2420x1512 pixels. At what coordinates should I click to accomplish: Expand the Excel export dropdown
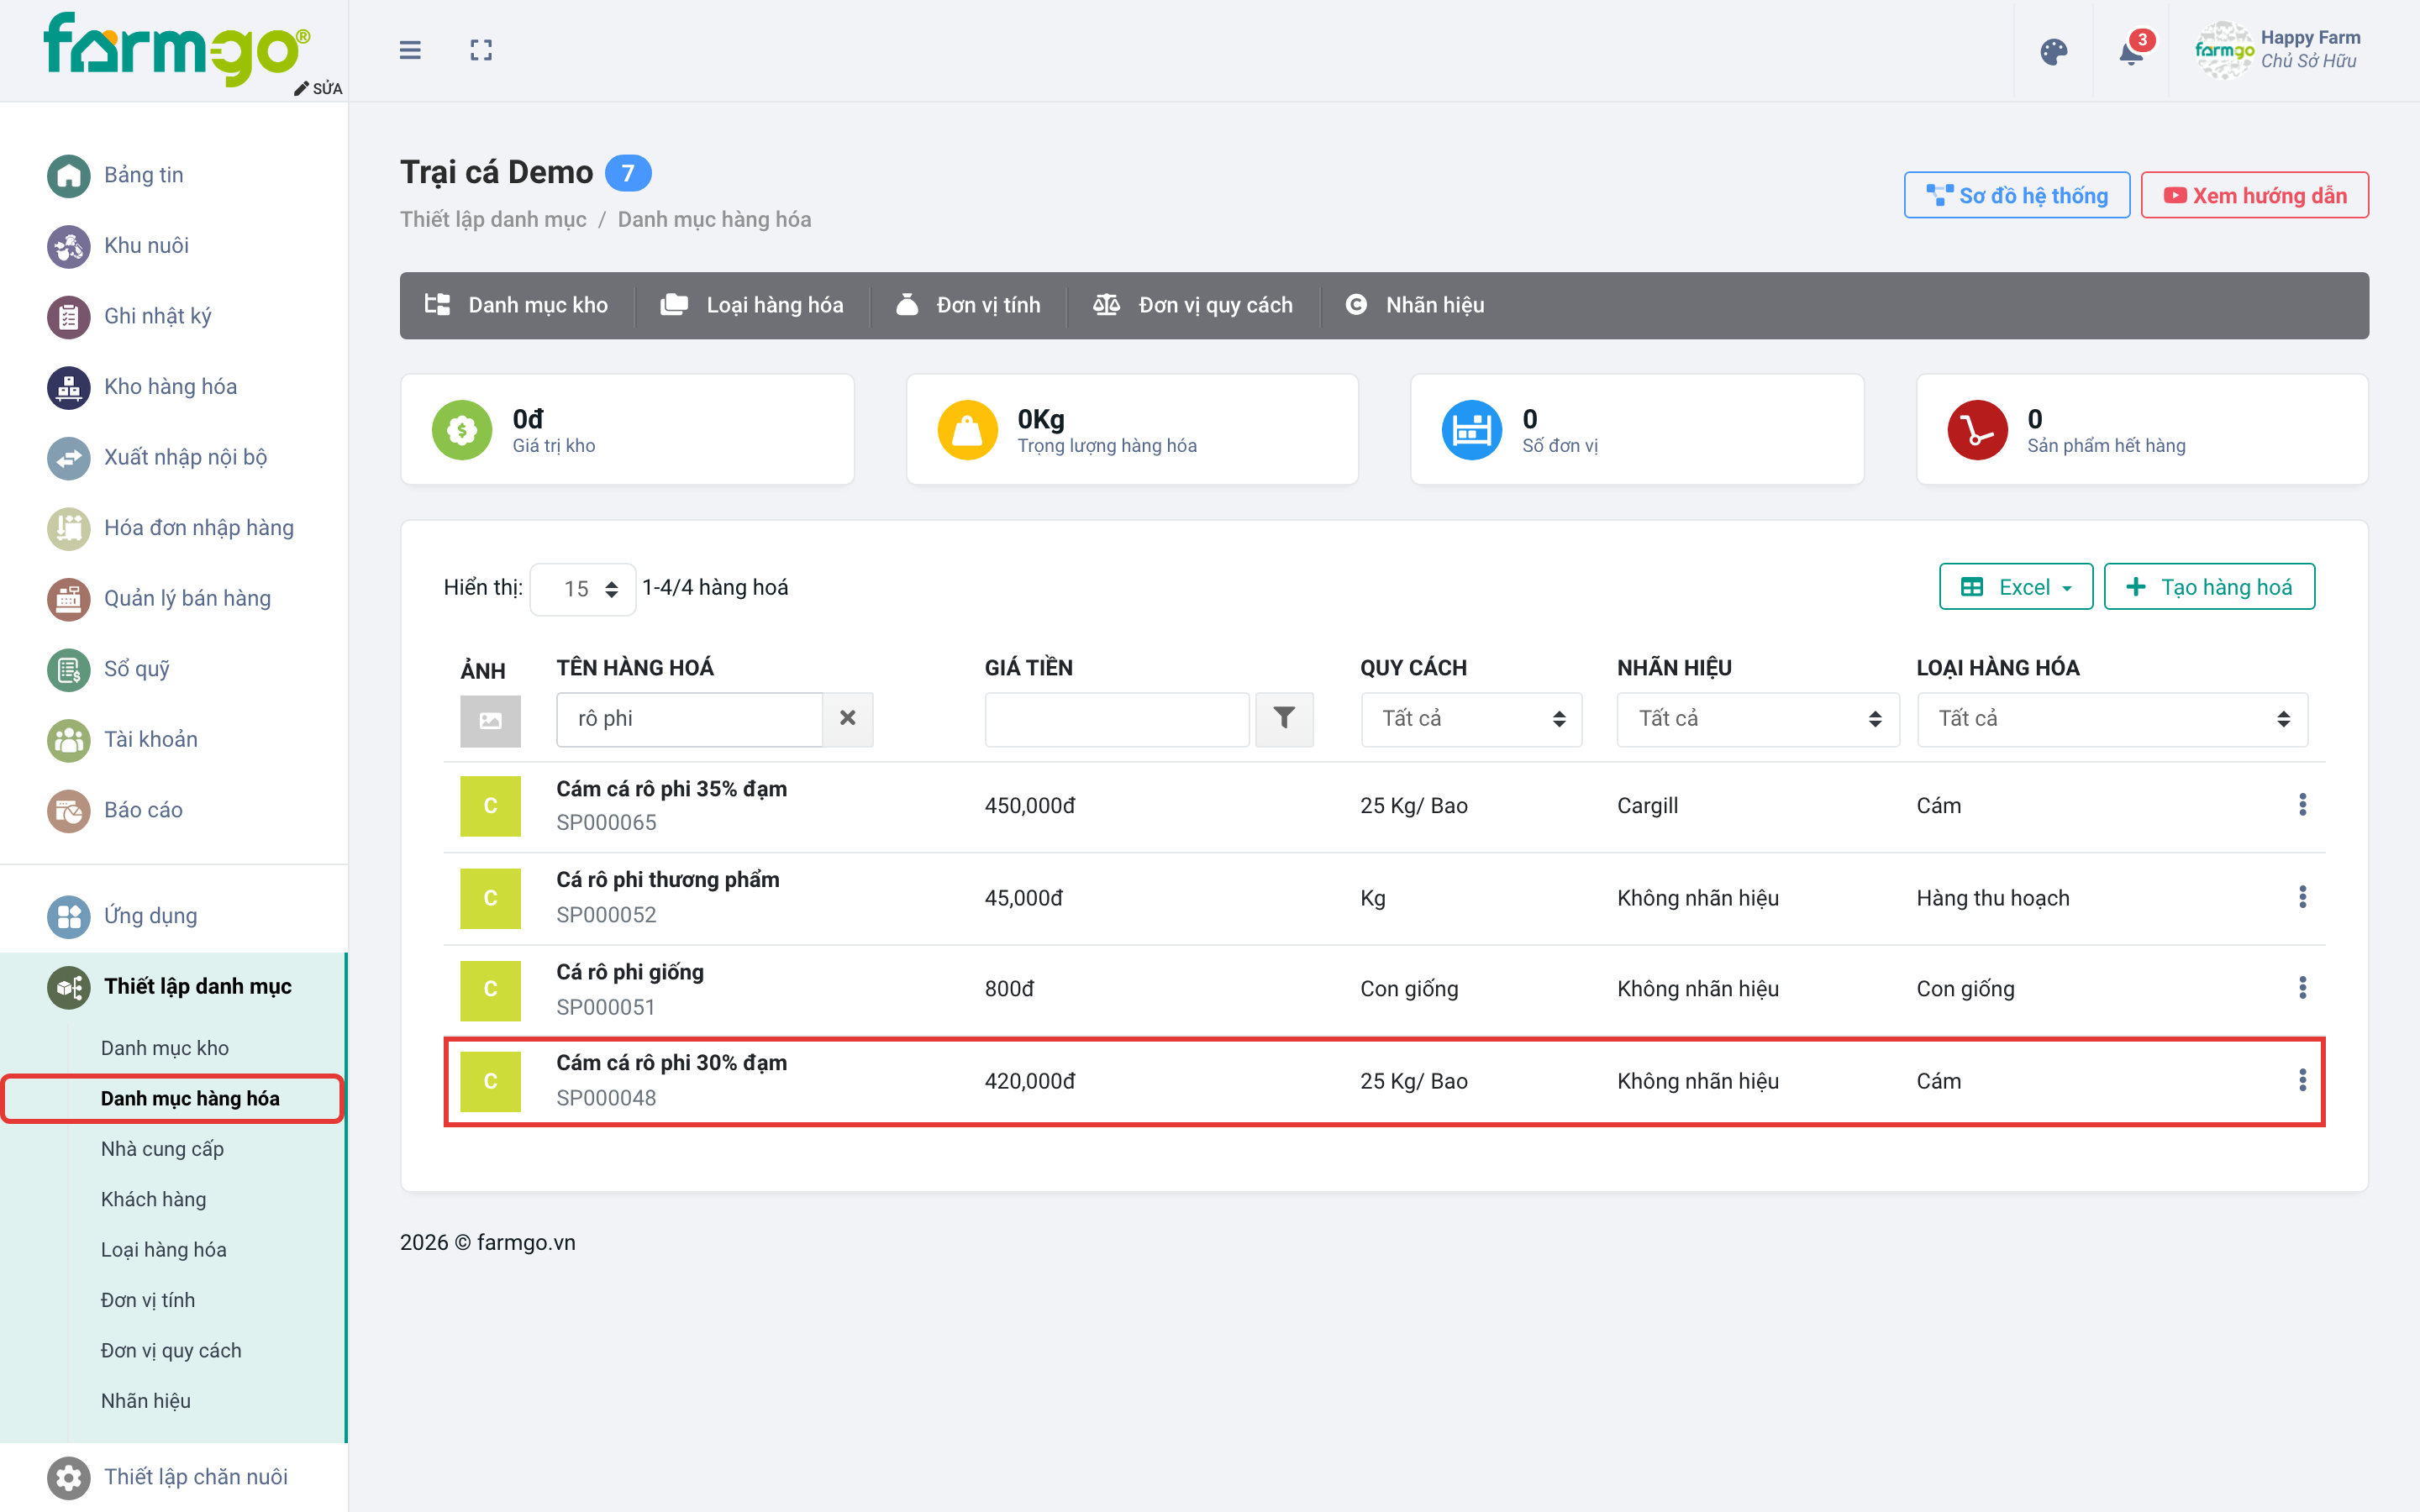[x=2015, y=587]
